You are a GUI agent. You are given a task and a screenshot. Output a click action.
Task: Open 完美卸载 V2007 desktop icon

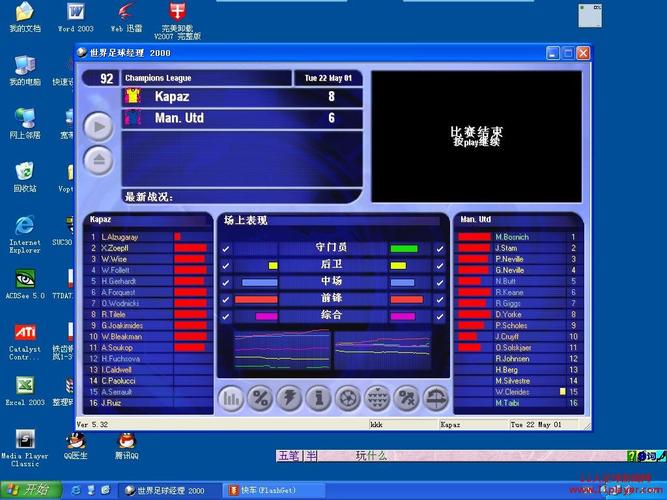(177, 21)
